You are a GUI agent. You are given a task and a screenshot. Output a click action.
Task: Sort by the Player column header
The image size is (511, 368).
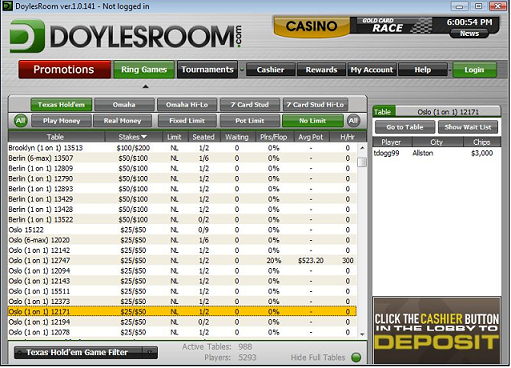pos(392,142)
